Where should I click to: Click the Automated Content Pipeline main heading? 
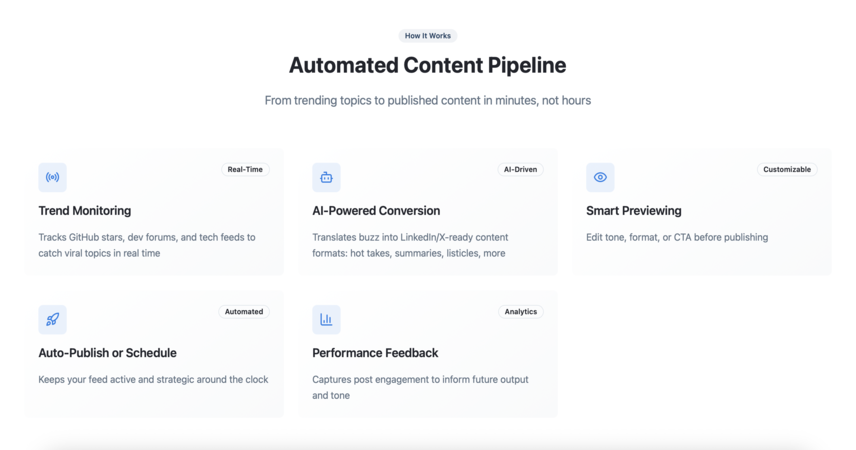coord(427,65)
